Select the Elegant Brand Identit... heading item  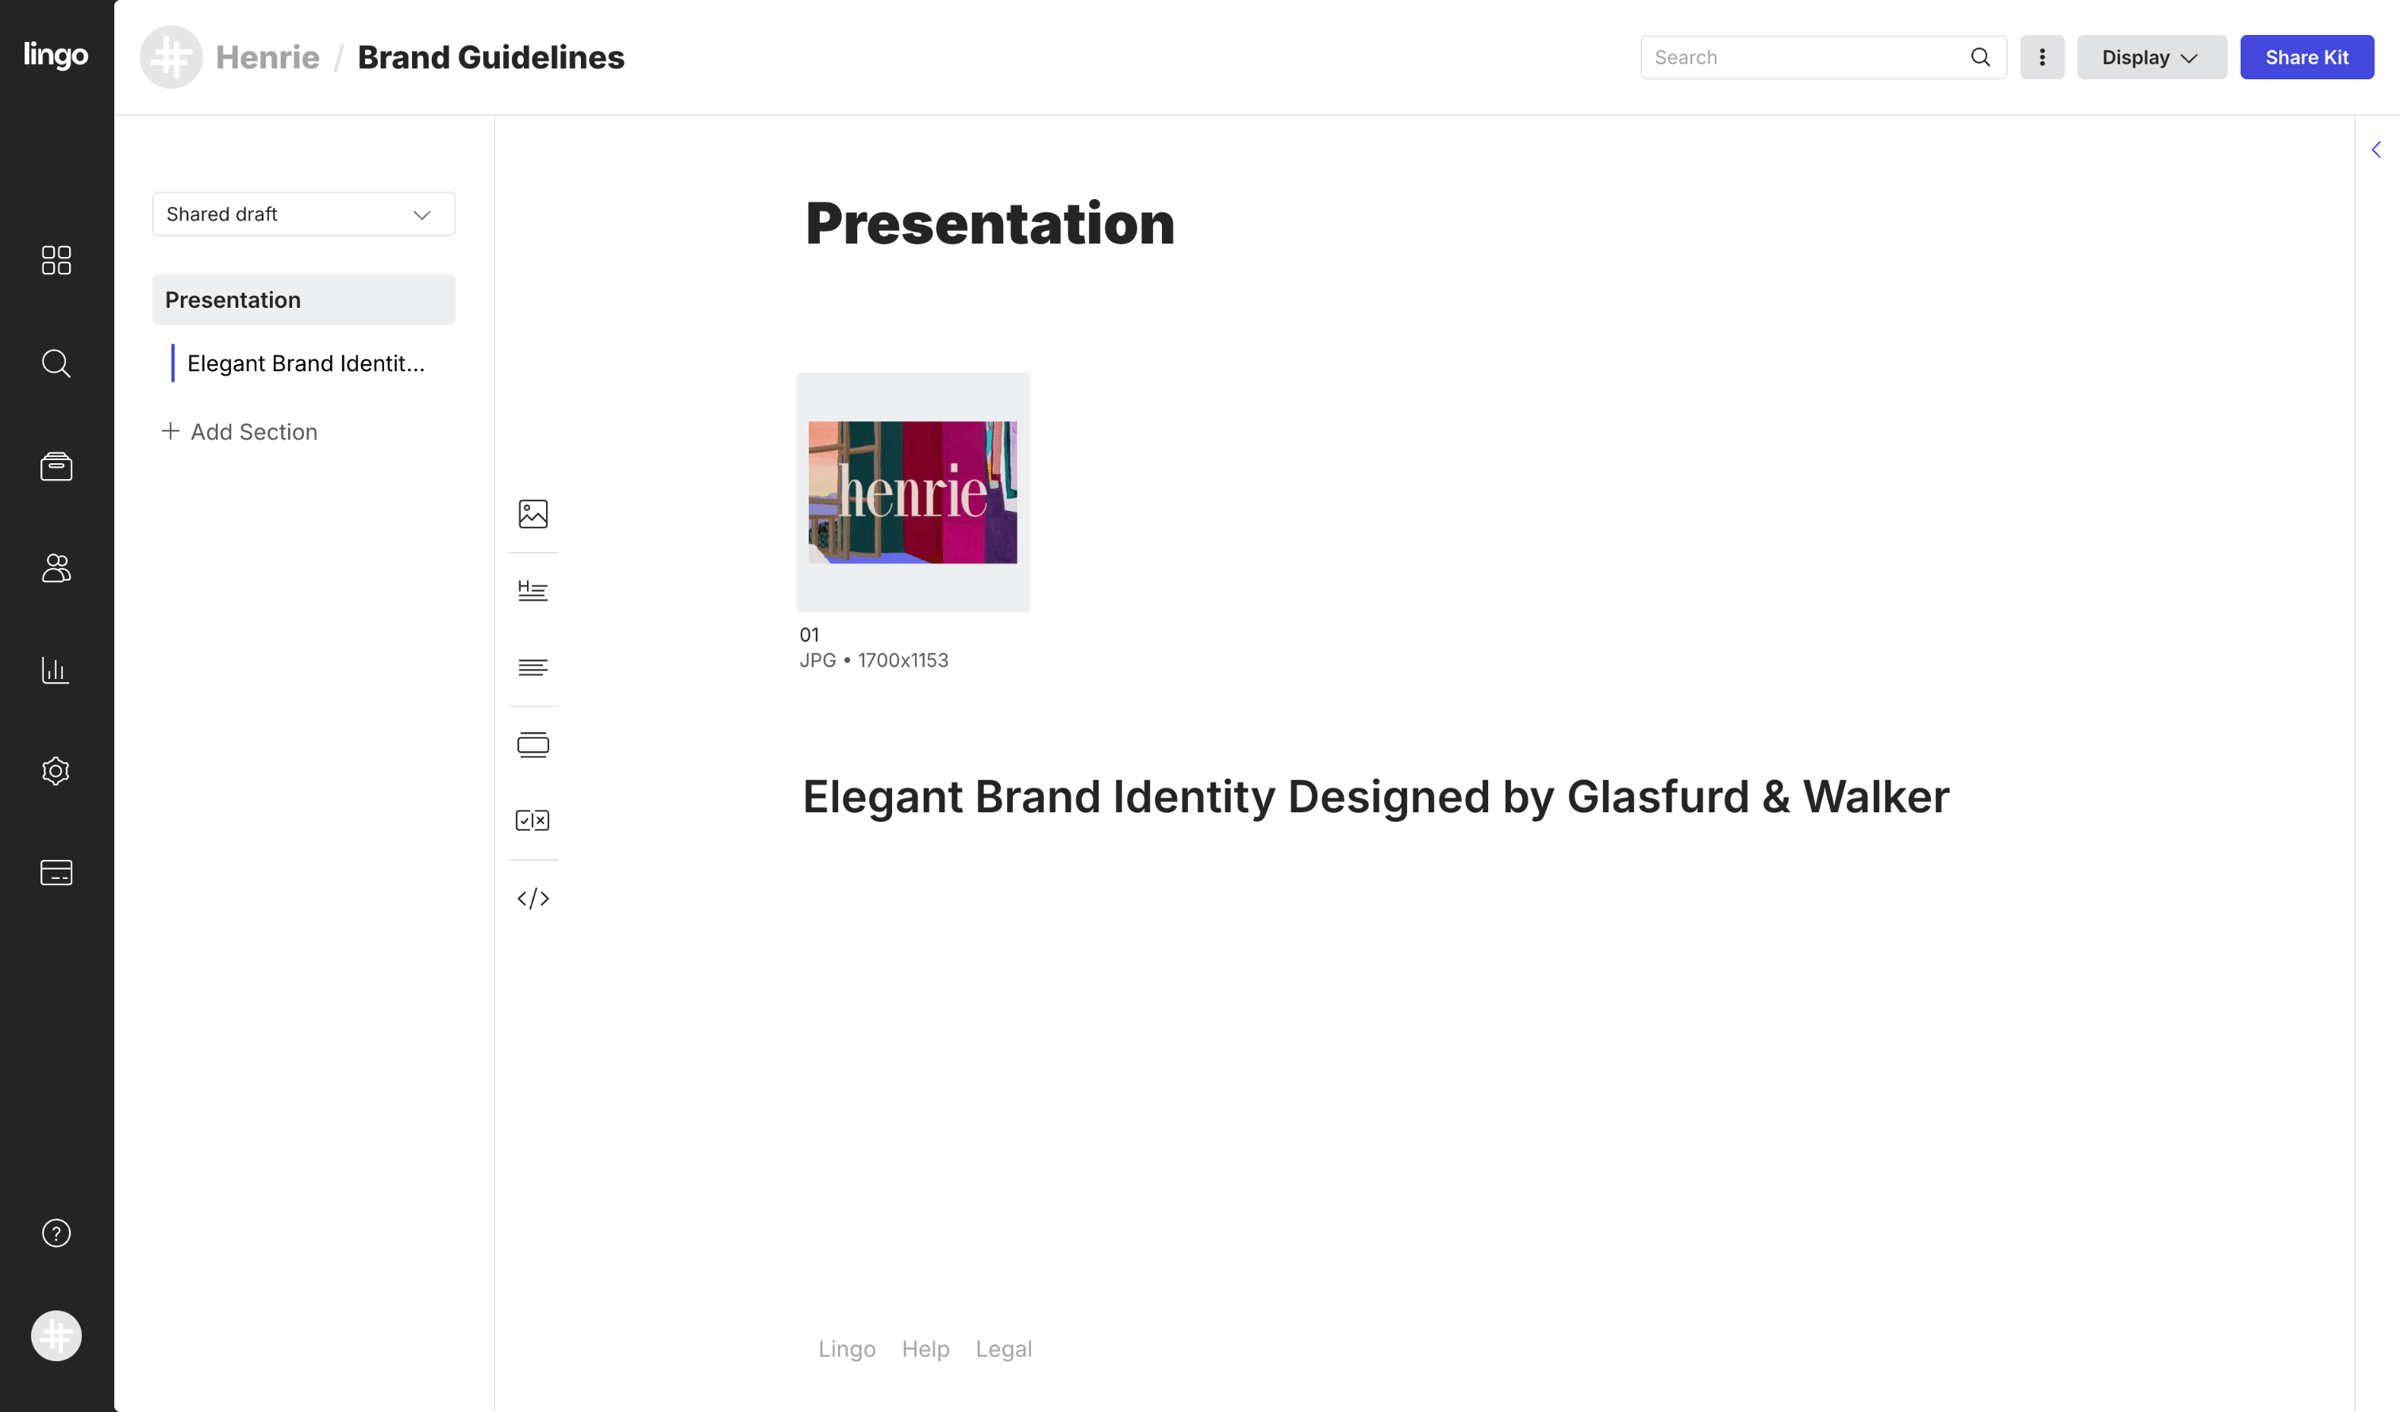pyautogui.click(x=306, y=363)
